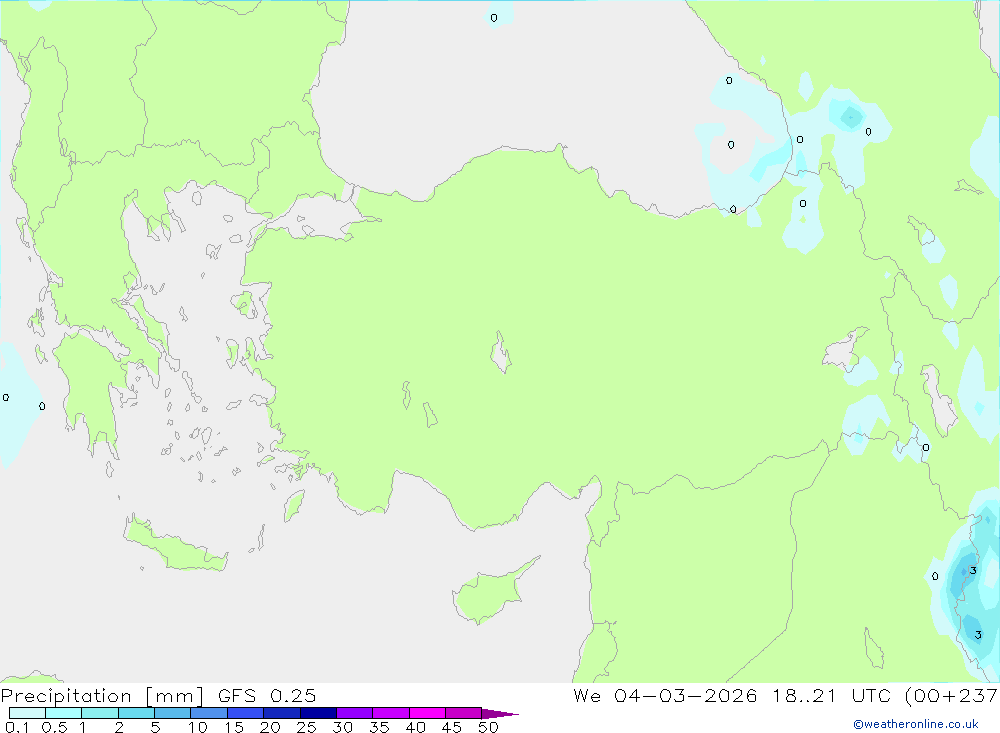Click the "20" legend scale label
This screenshot has width=1000, height=733.
click(270, 727)
